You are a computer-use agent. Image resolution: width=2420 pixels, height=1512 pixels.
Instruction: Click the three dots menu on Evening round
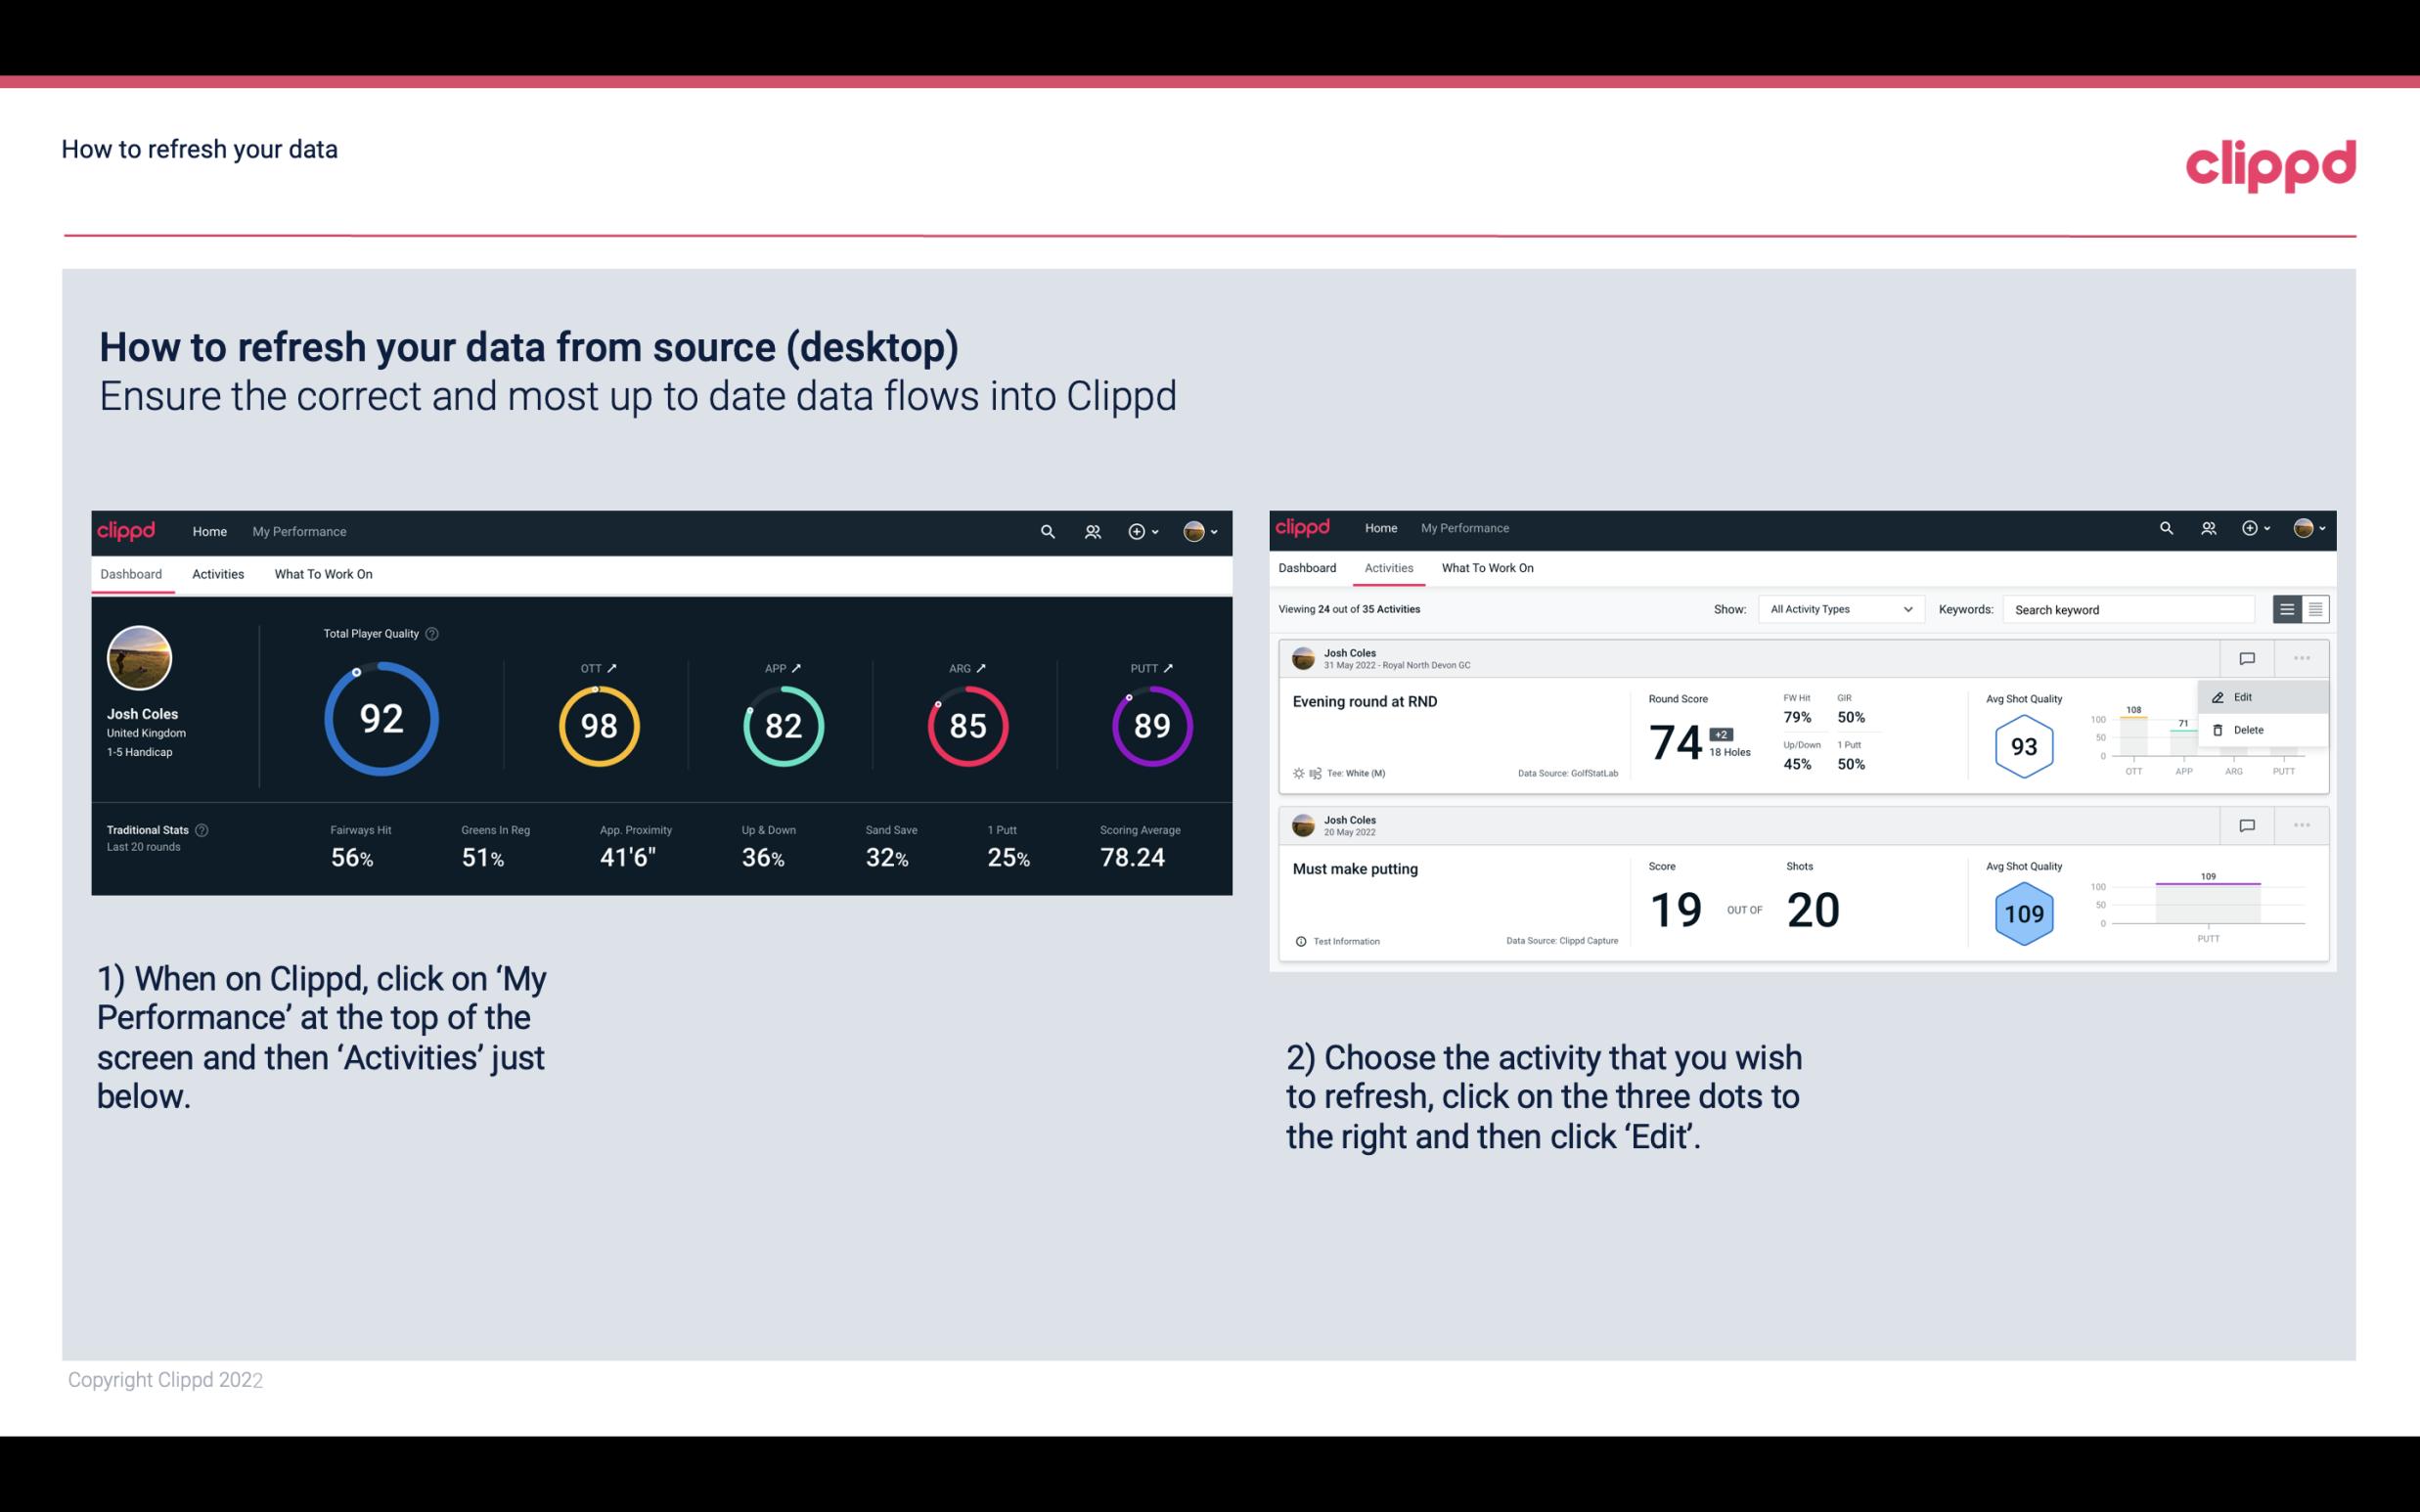(2298, 658)
